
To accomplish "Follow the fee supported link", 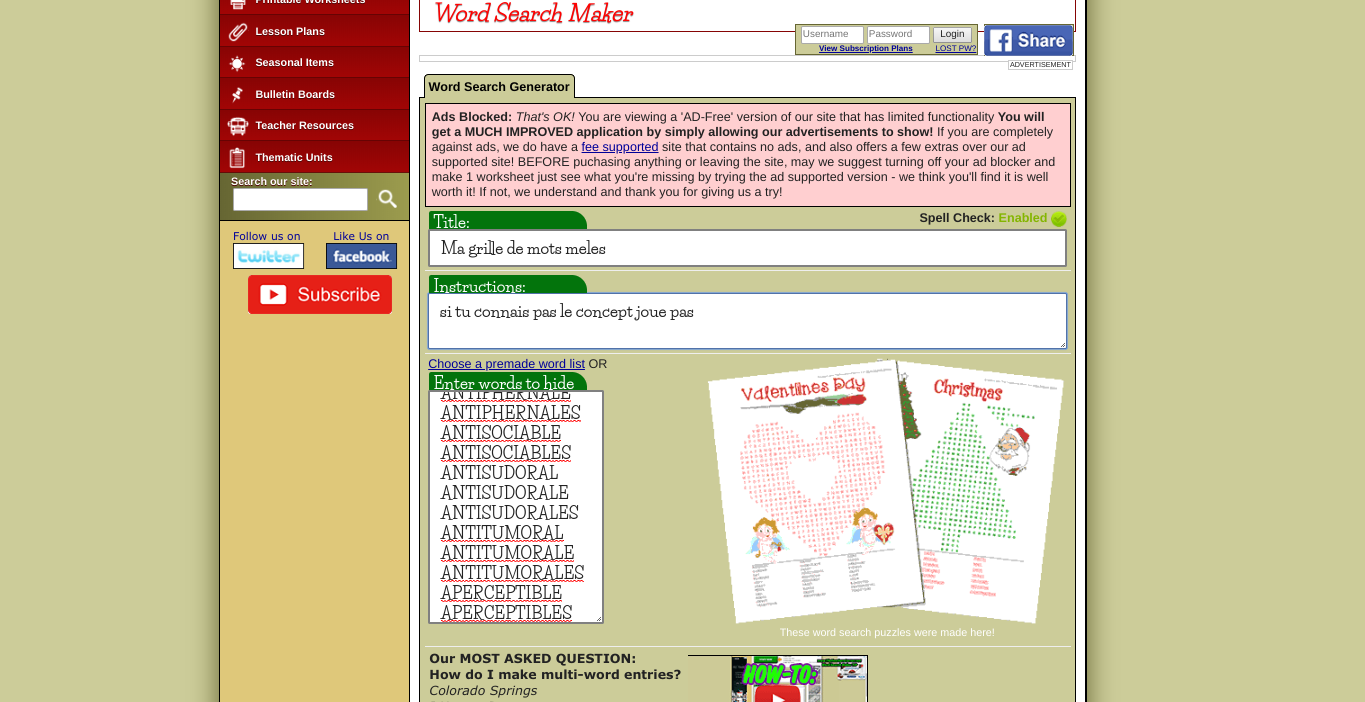I will coord(620,147).
